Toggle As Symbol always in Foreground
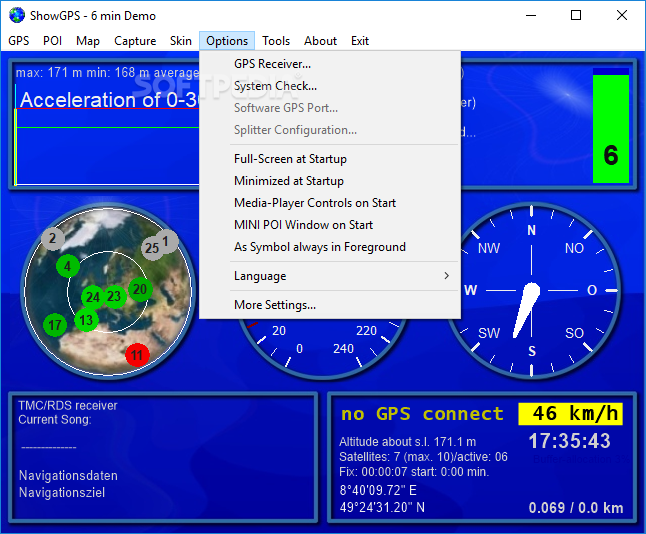 pos(330,246)
